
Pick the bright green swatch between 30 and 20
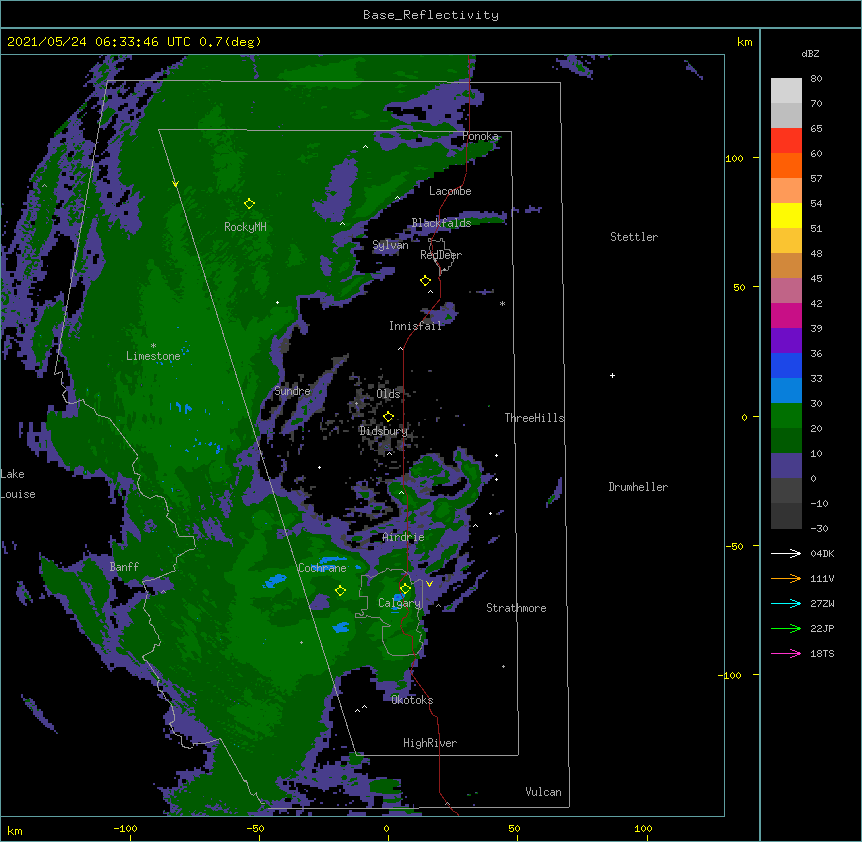click(786, 416)
